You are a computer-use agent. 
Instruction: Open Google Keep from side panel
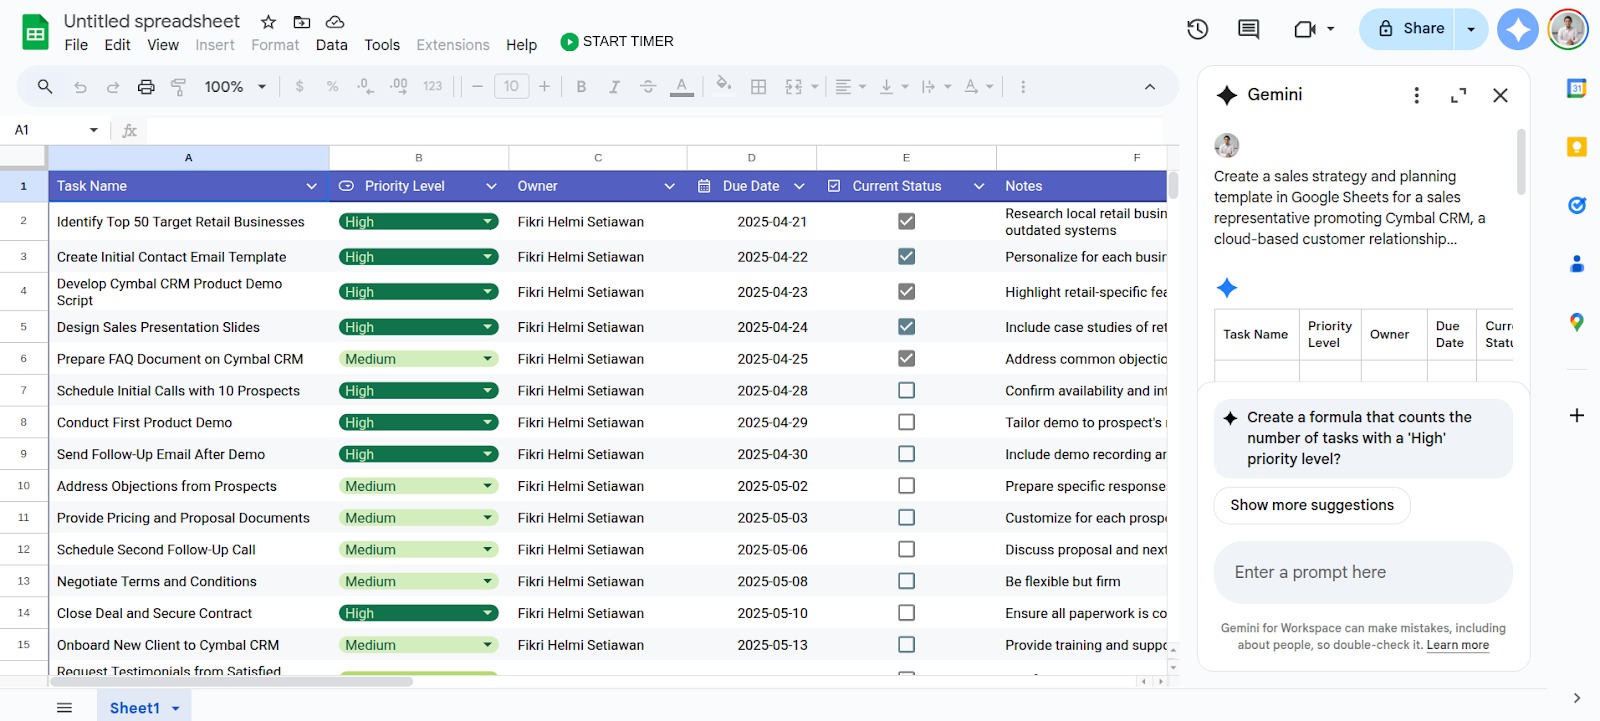(x=1576, y=147)
